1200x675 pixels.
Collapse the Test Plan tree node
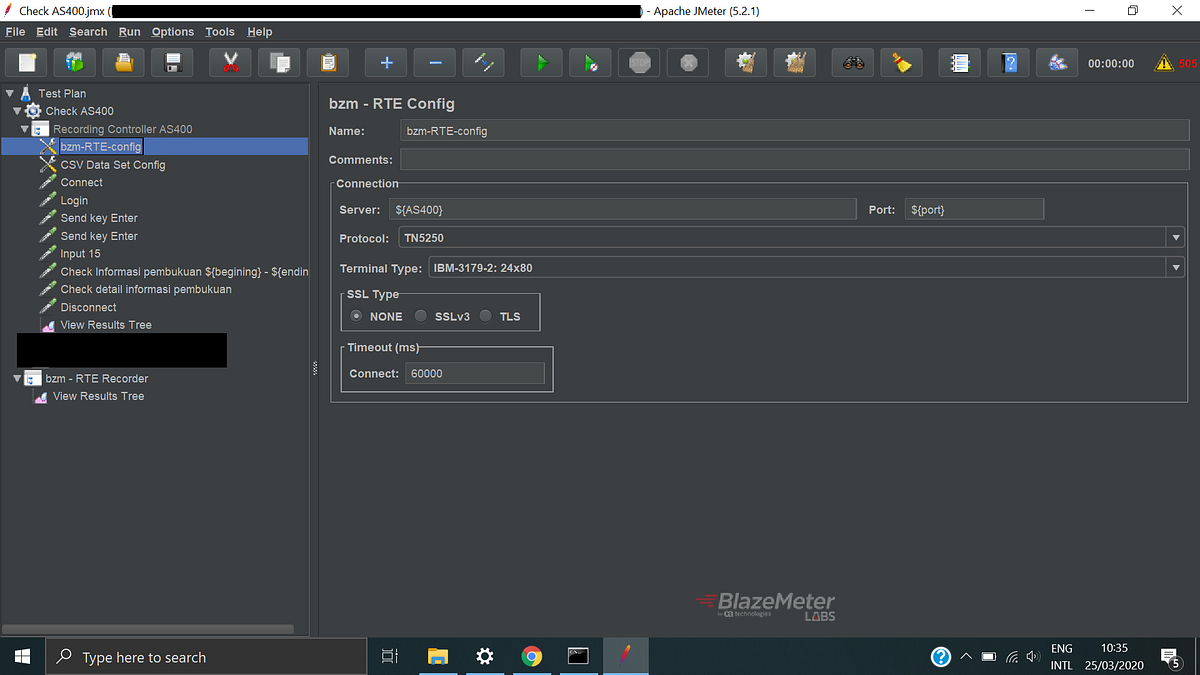click(10, 93)
